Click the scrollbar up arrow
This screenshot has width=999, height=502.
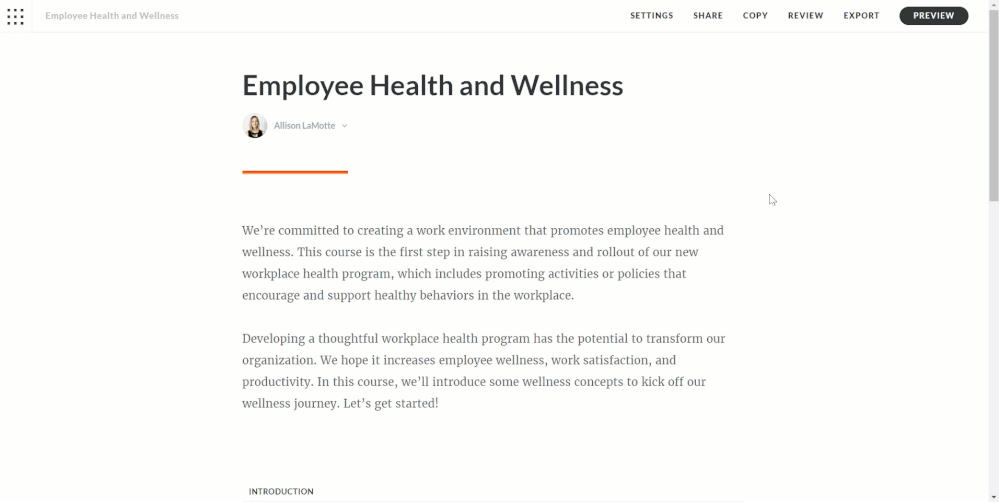point(993,5)
